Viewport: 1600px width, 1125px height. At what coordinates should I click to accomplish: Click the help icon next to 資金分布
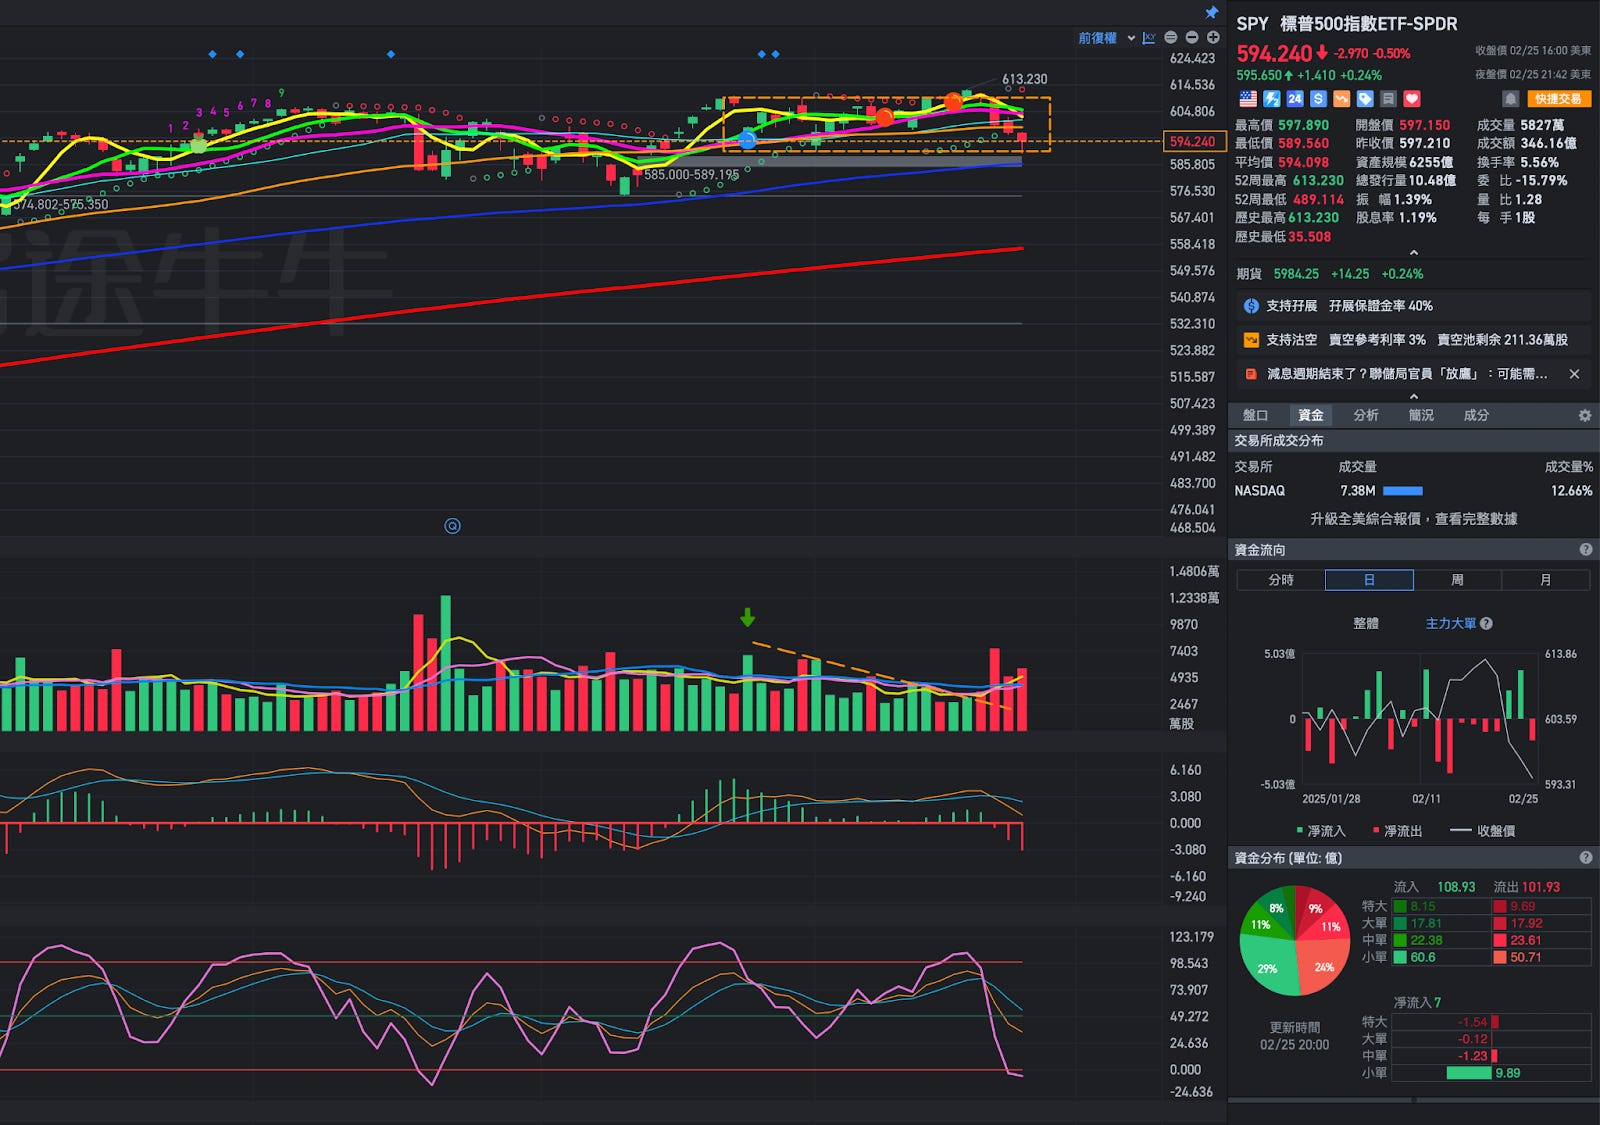click(x=1585, y=858)
